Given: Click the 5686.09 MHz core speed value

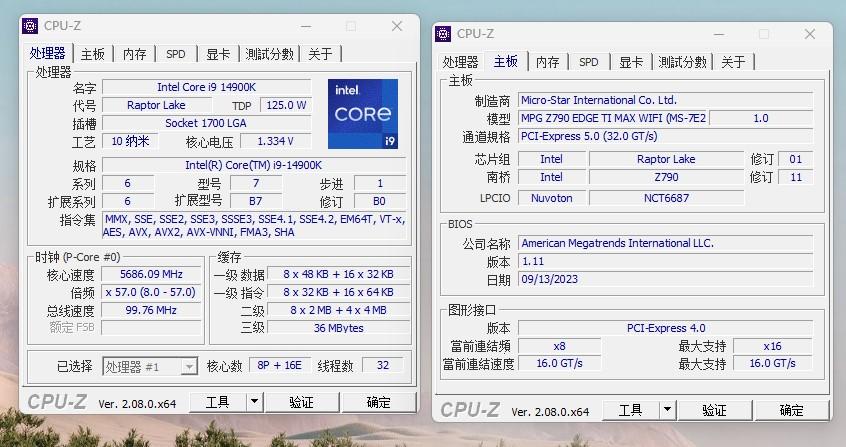Looking at the screenshot, I should point(151,274).
